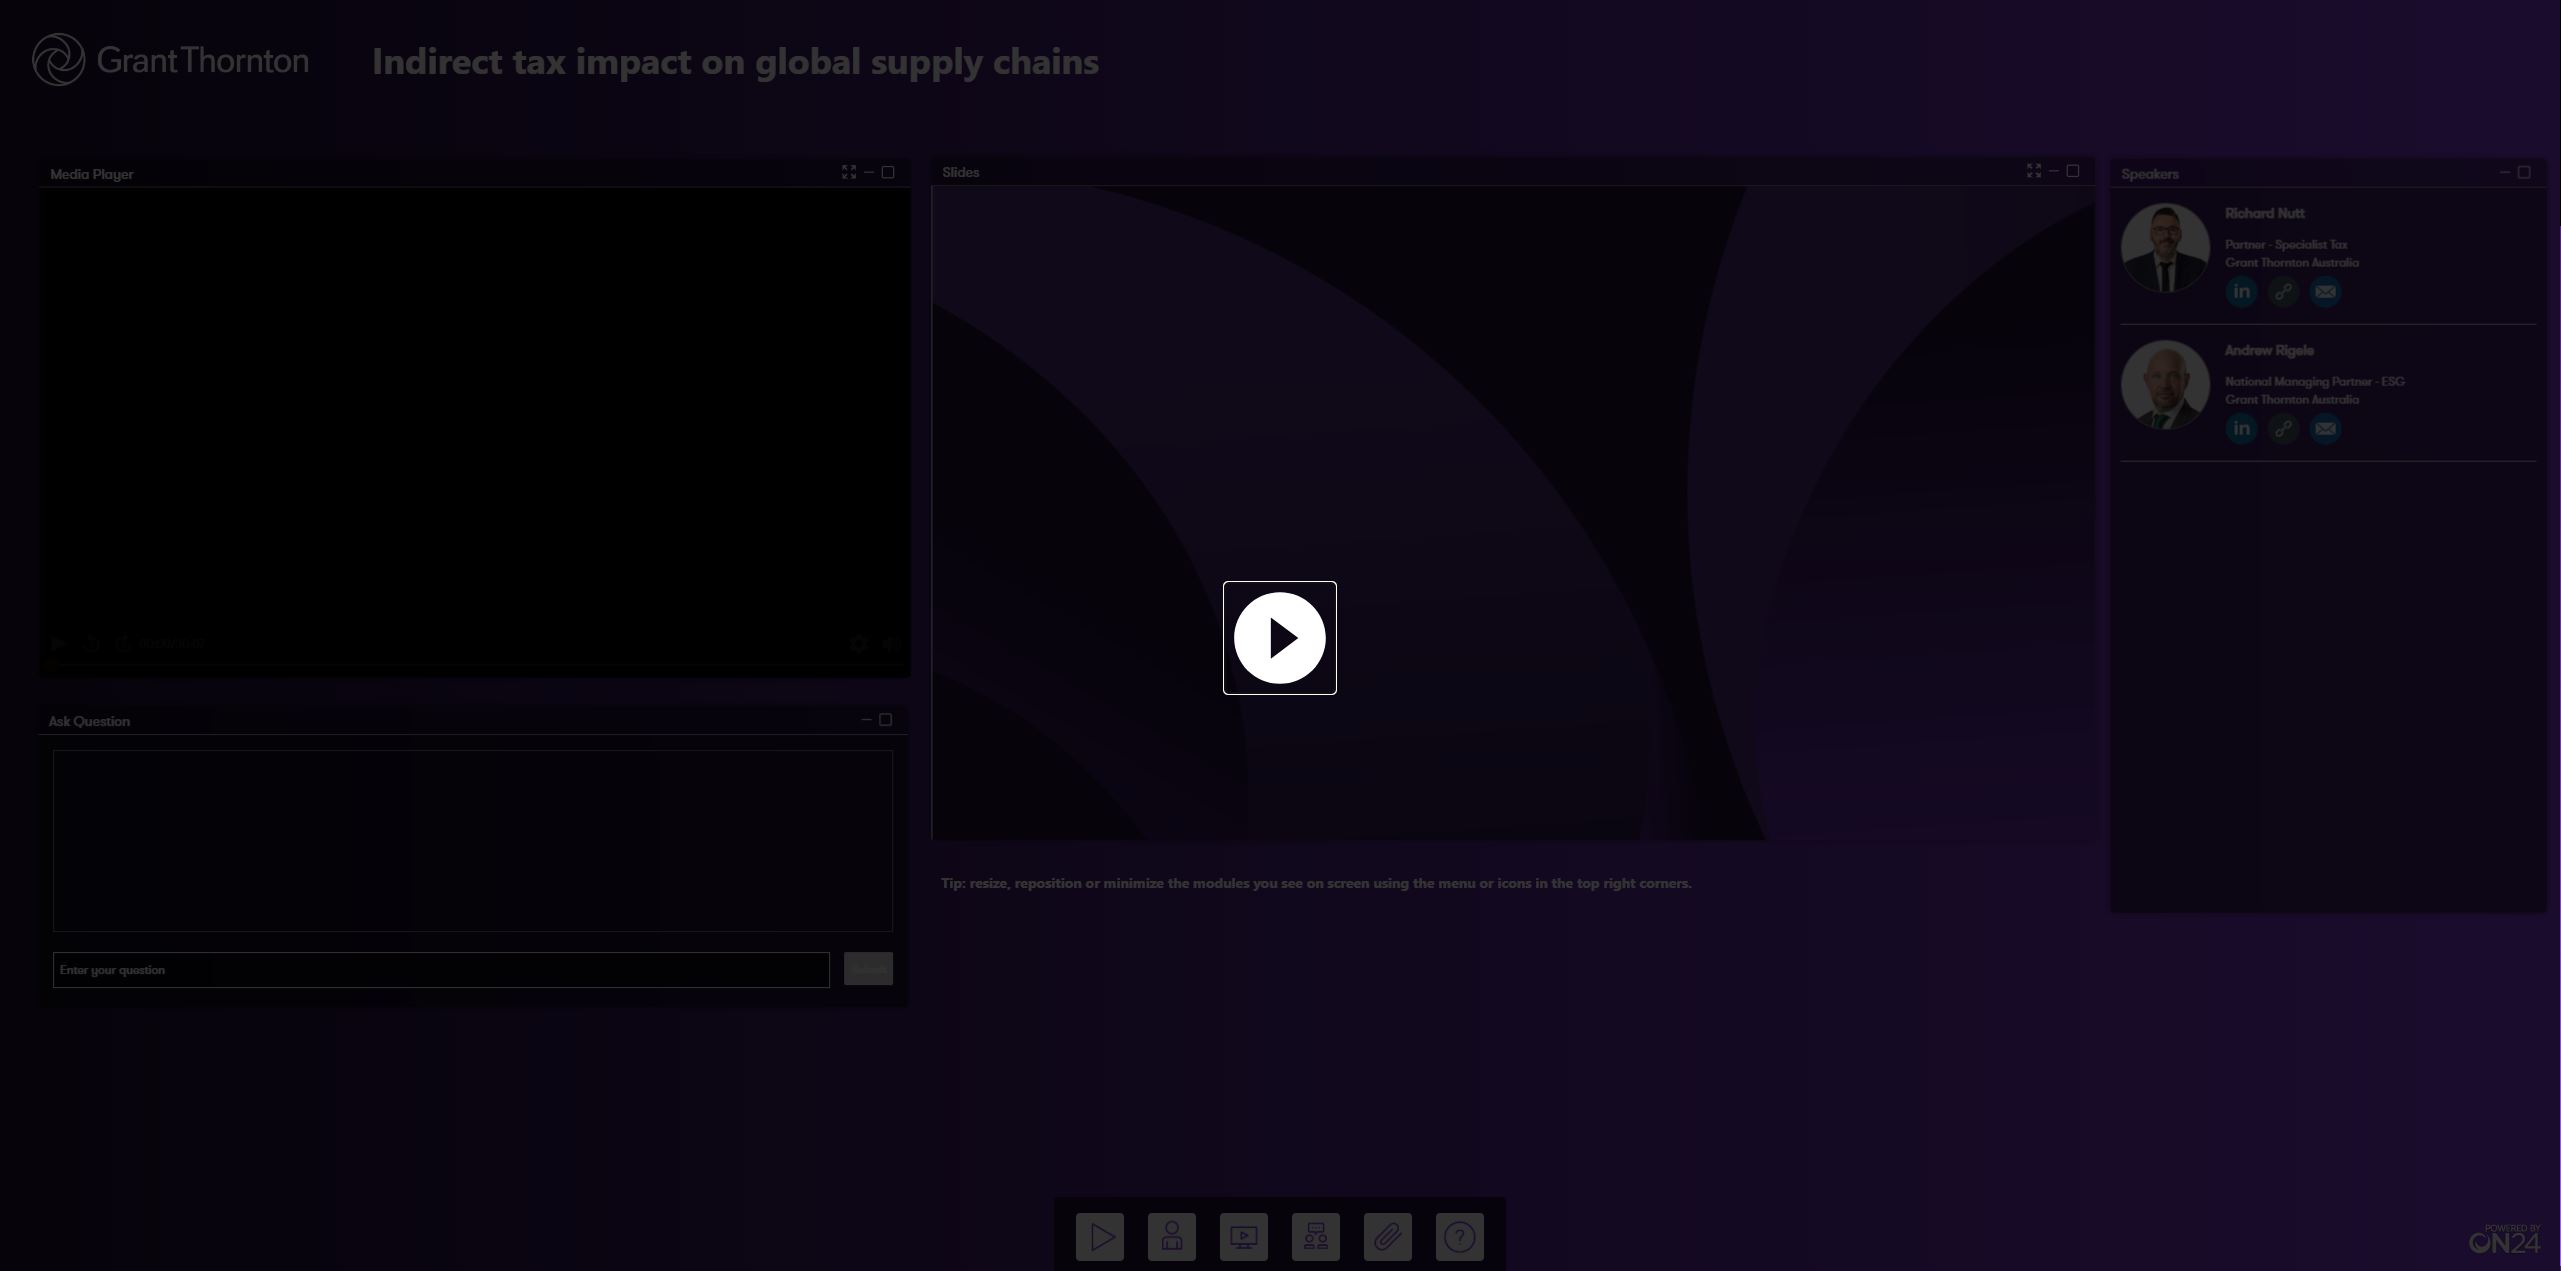The height and width of the screenshot is (1271, 2561).
Task: Open Andrew Rigele's LinkedIn profile
Action: click(2241, 429)
